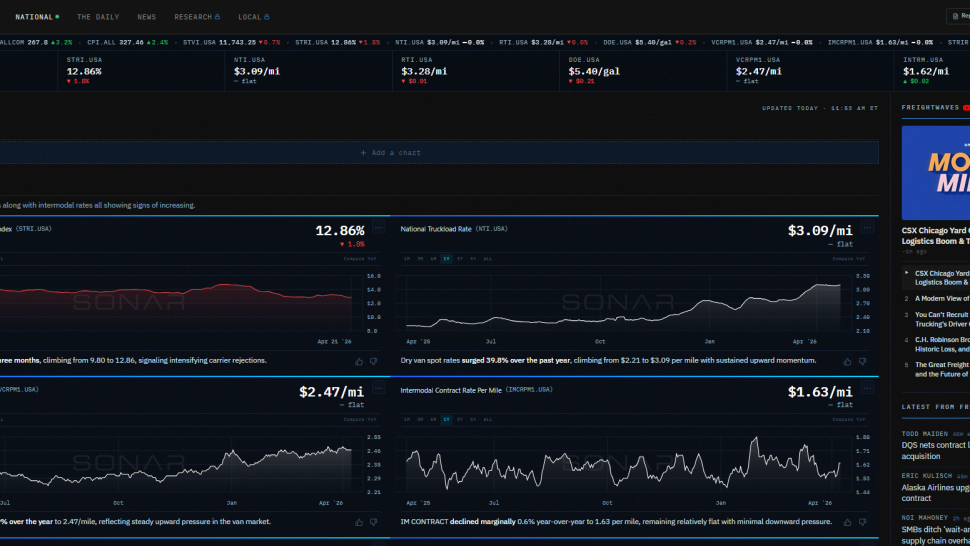Select ALL range on Intermodal Contract Rate chart

click(488, 419)
